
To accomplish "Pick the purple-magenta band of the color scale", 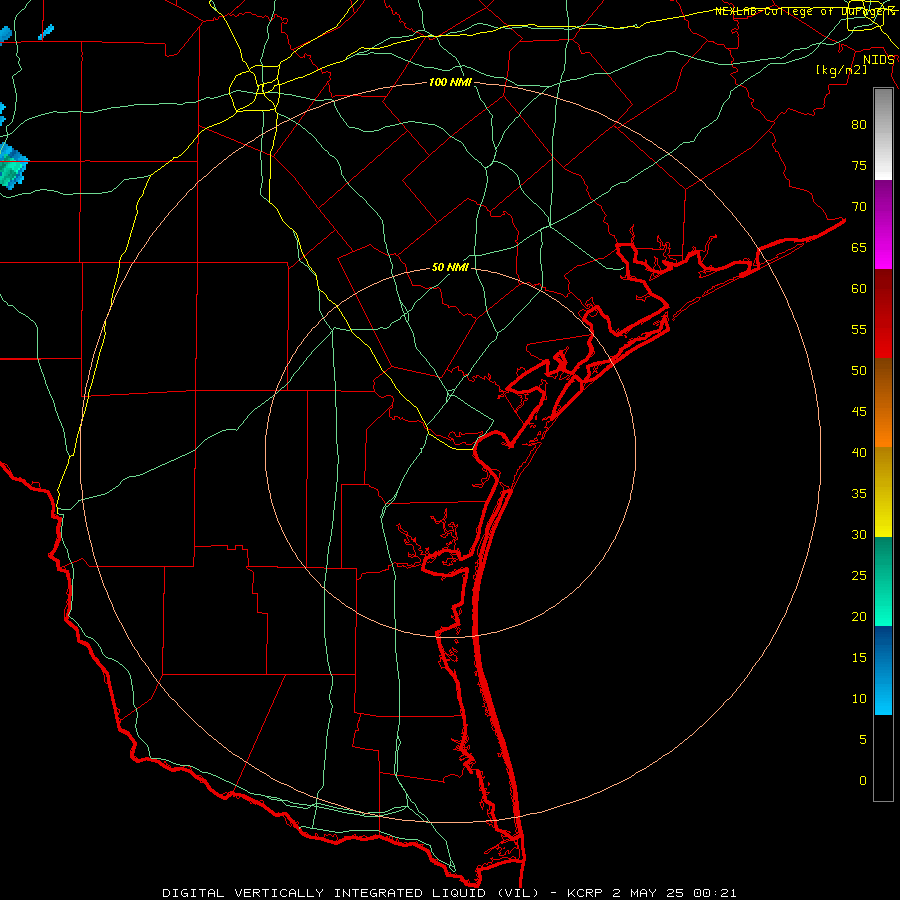I will pyautogui.click(x=883, y=224).
